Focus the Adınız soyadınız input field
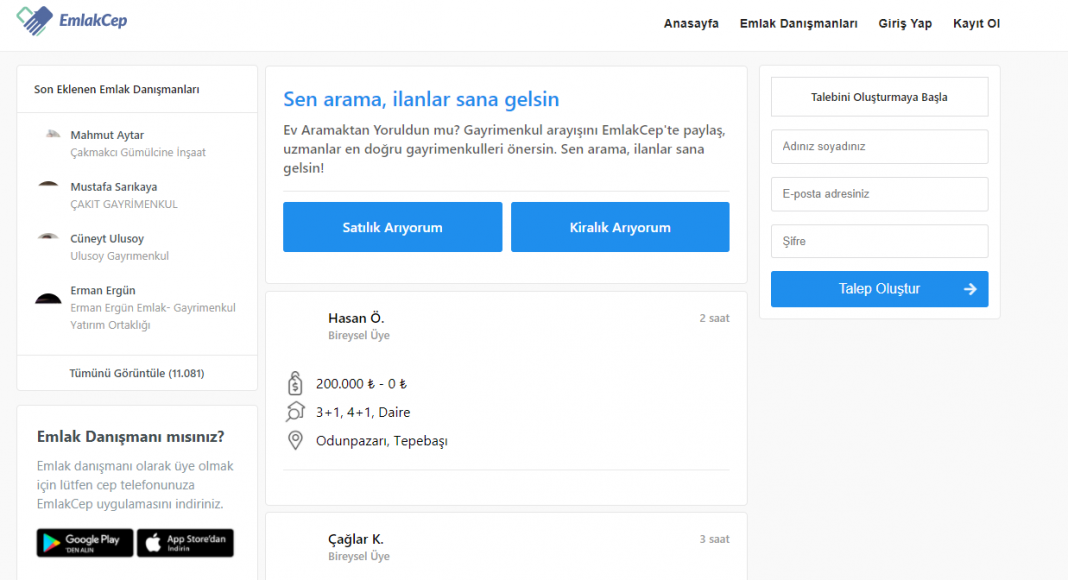This screenshot has width=1068, height=580. pyautogui.click(x=879, y=146)
